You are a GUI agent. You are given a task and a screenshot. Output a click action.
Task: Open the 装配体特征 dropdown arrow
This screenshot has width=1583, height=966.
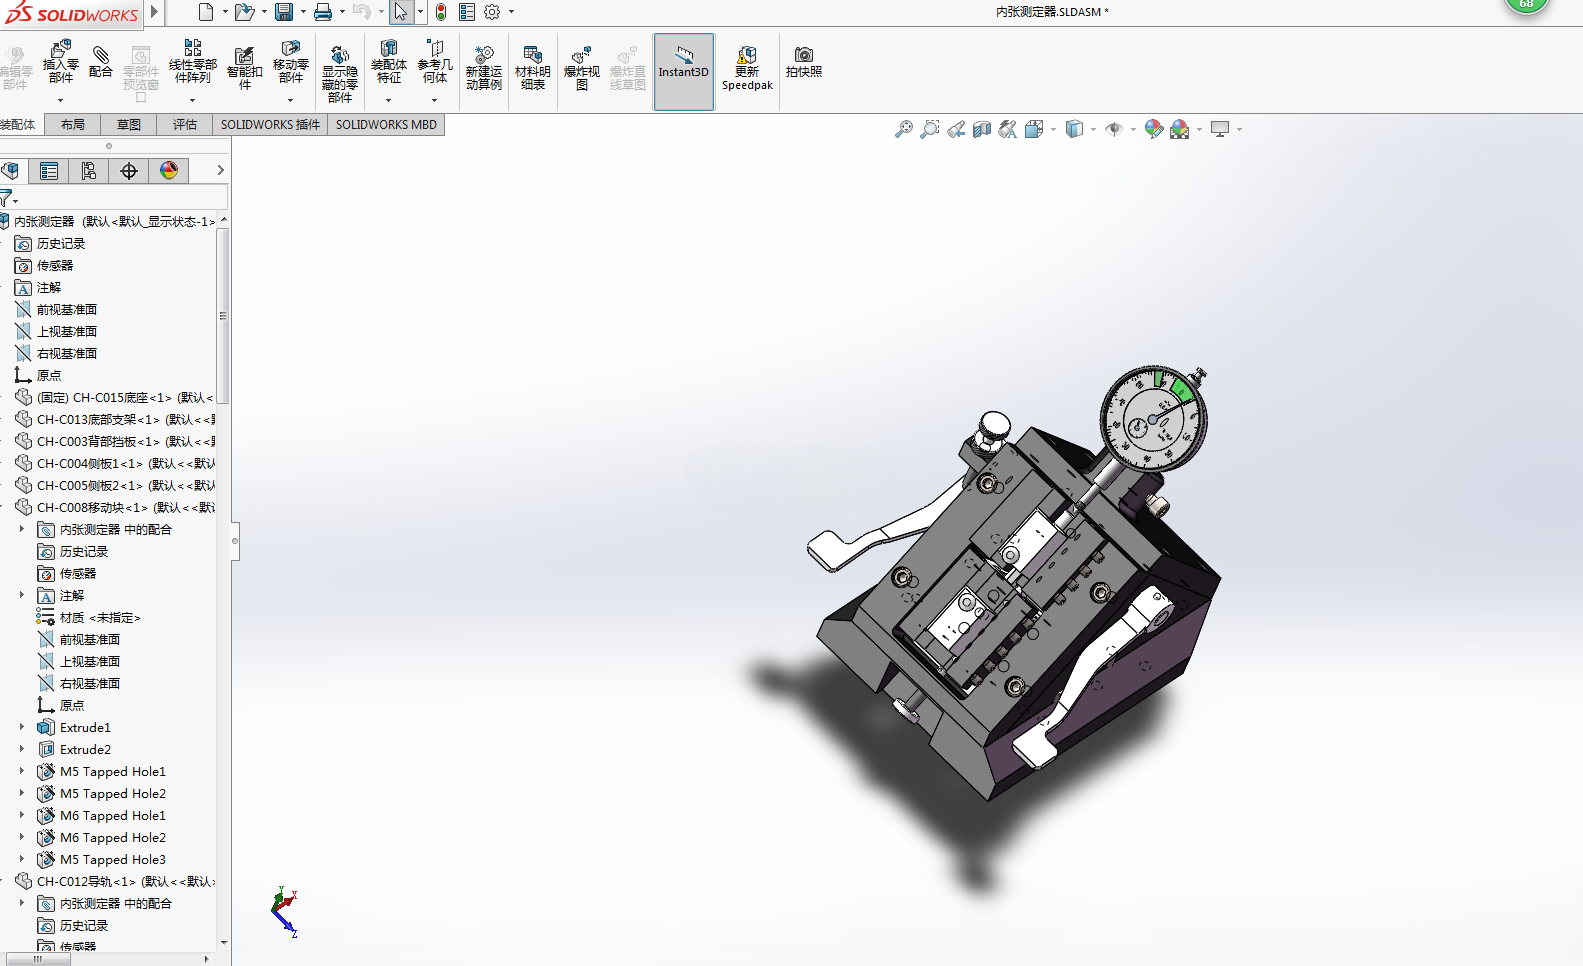[388, 100]
